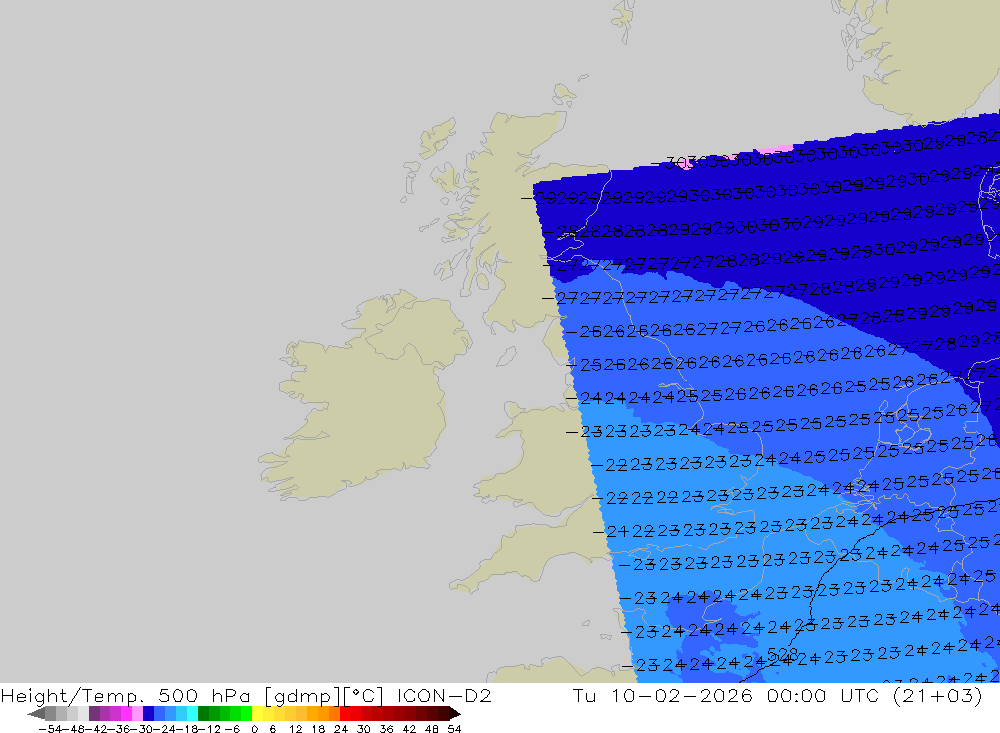
Task: Click the '10-02-2026' date text
Action: coord(682,695)
